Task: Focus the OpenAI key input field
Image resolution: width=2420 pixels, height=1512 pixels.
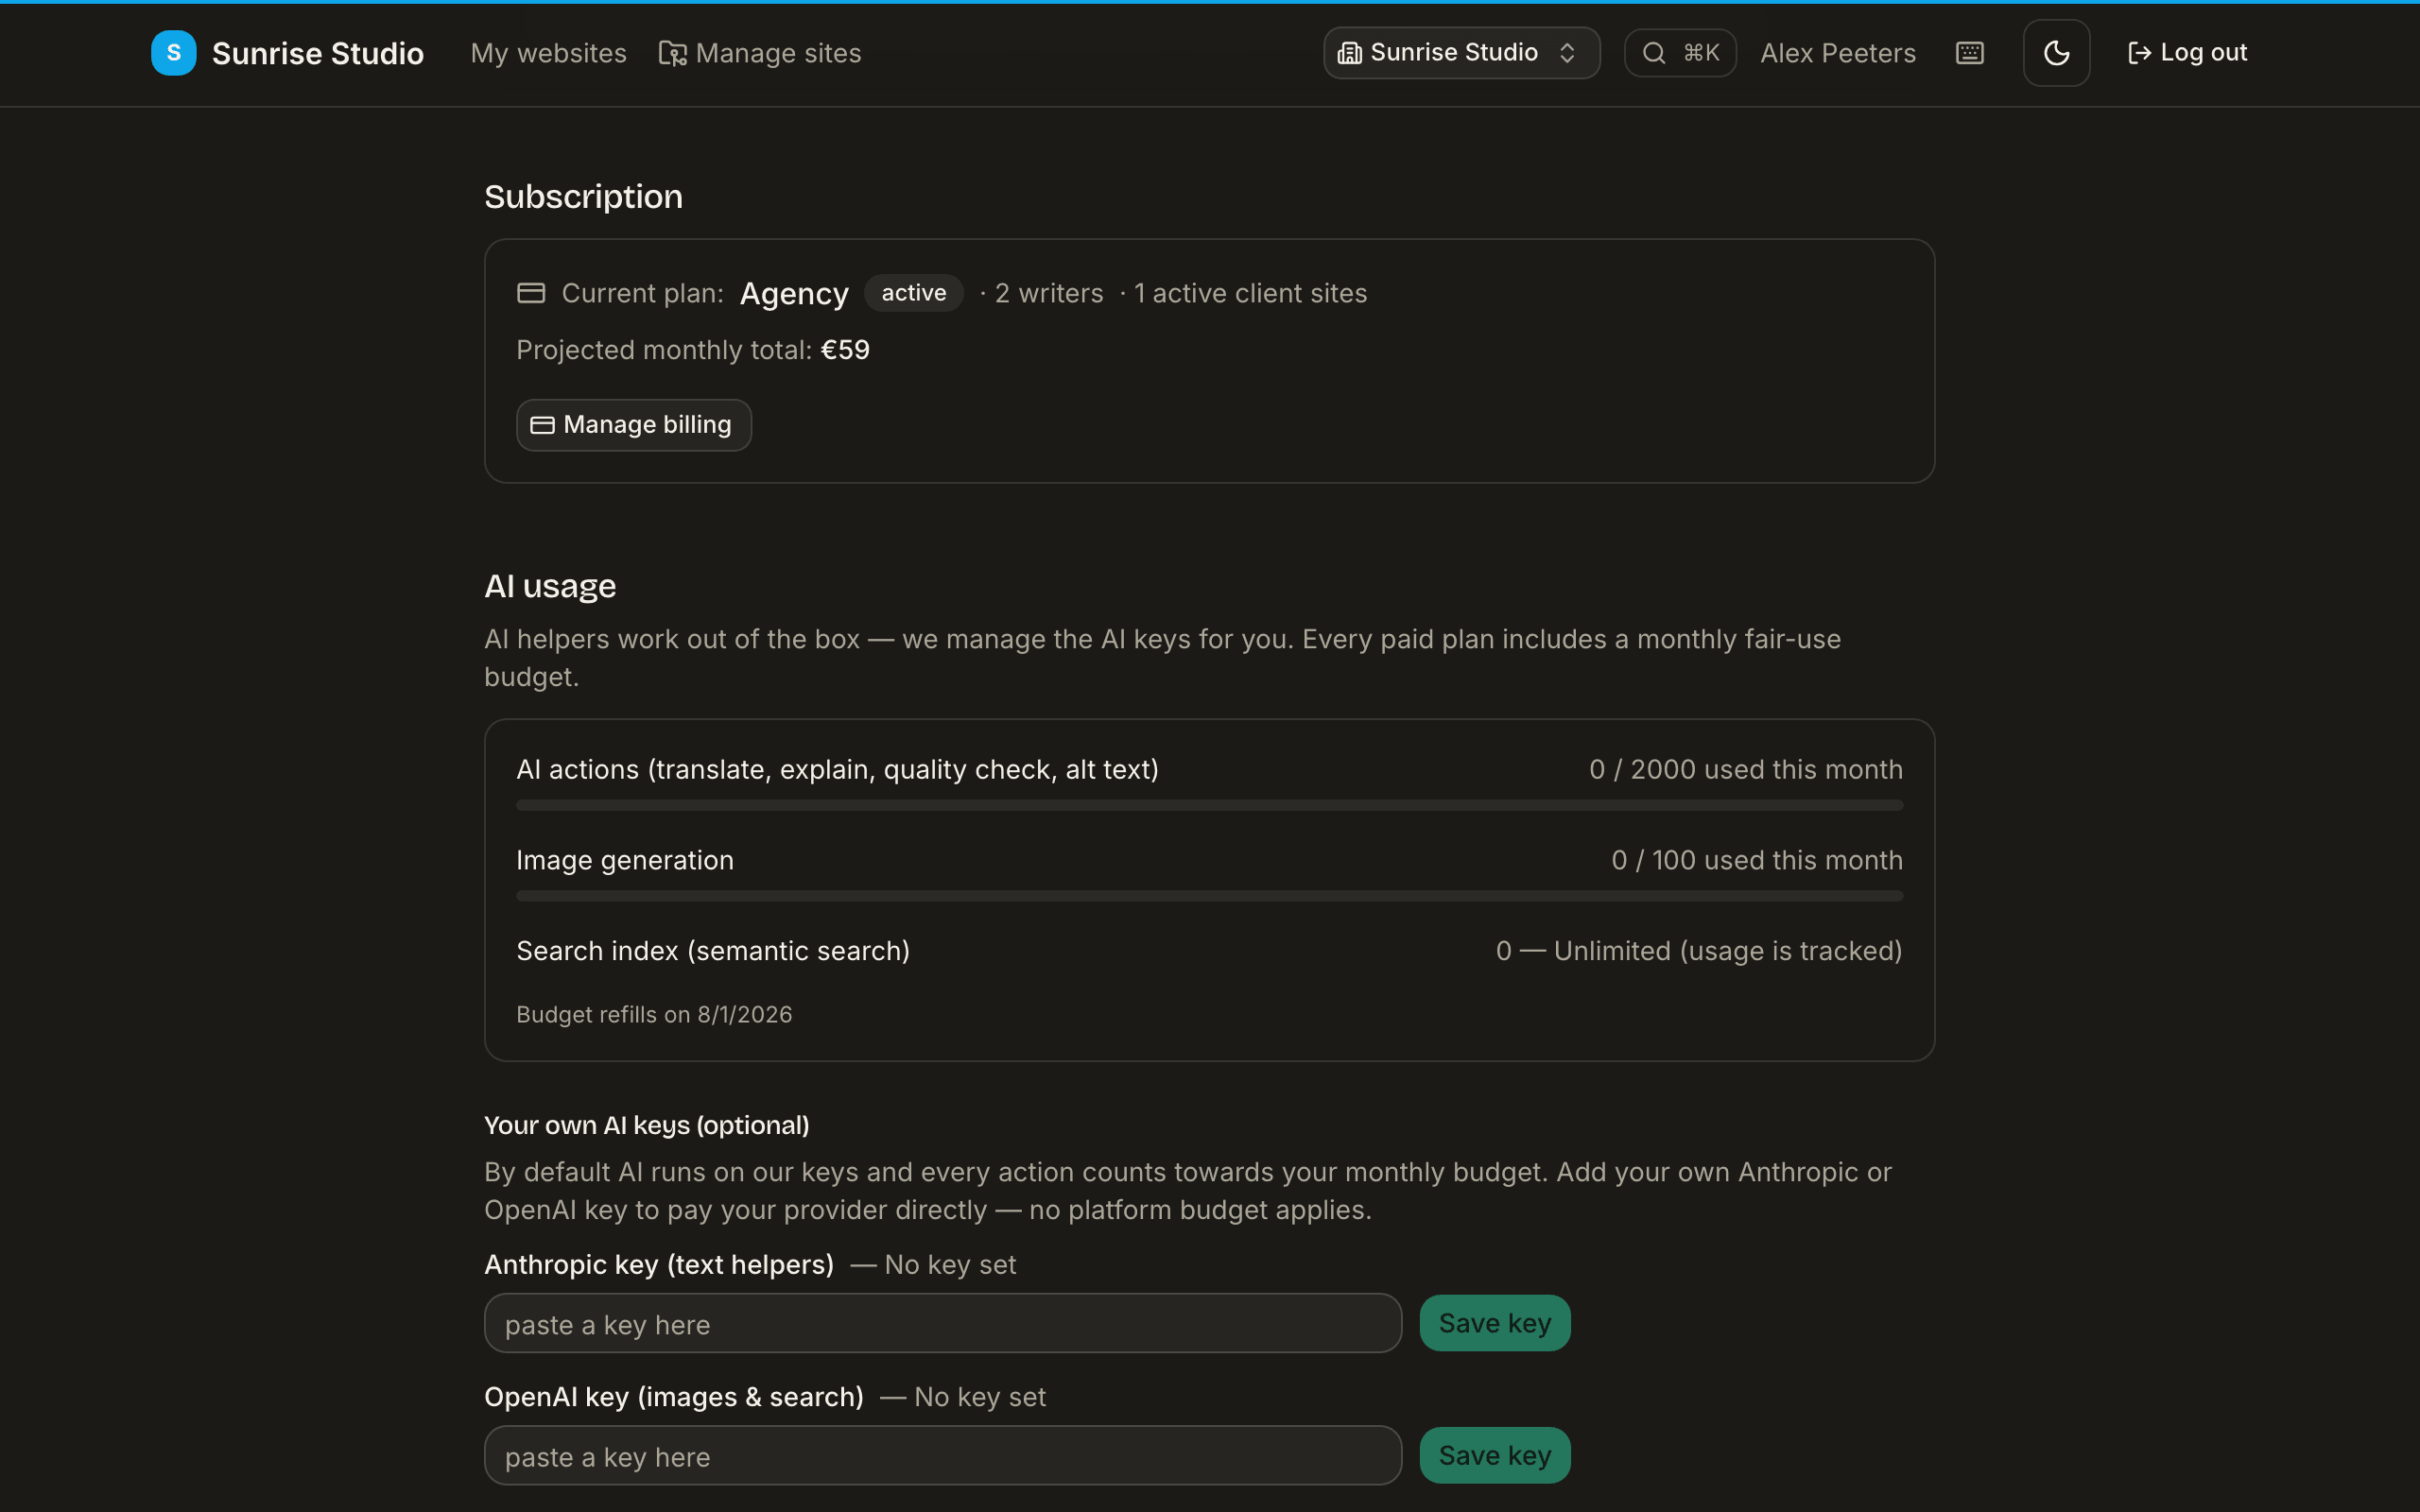Action: 942,1455
